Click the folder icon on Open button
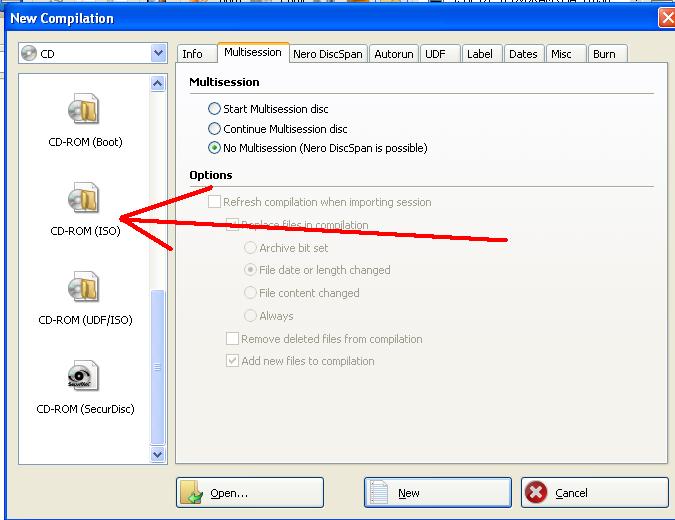The width and height of the screenshot is (675, 520). 192,493
